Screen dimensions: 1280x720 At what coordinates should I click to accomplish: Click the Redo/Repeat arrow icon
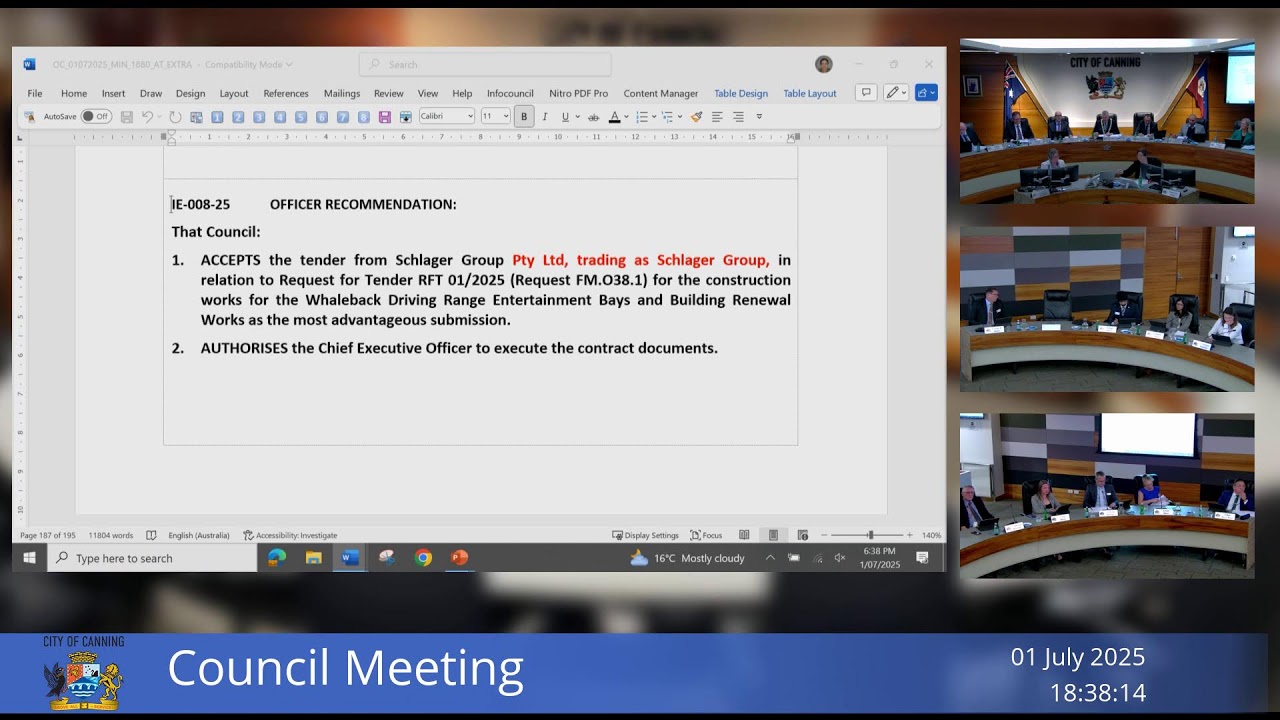point(175,117)
